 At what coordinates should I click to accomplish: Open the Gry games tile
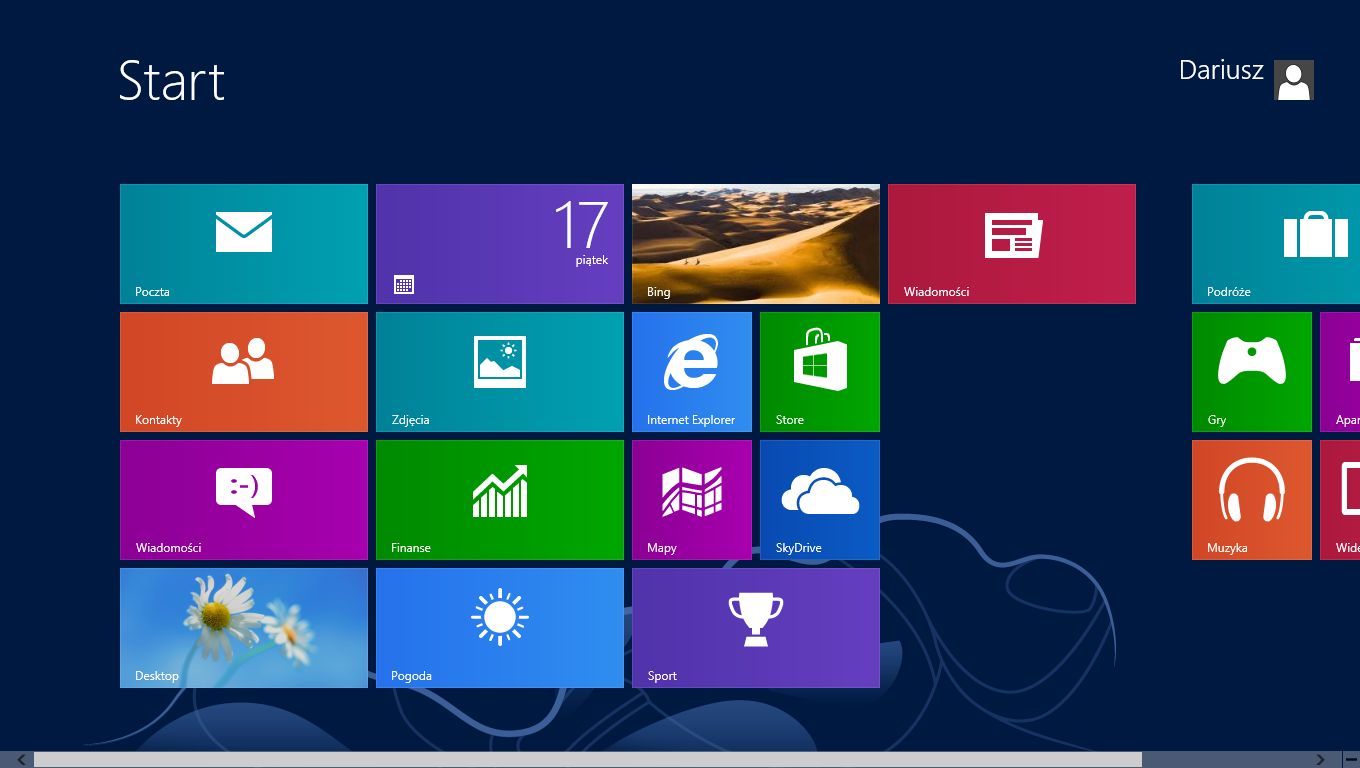pyautogui.click(x=1252, y=372)
